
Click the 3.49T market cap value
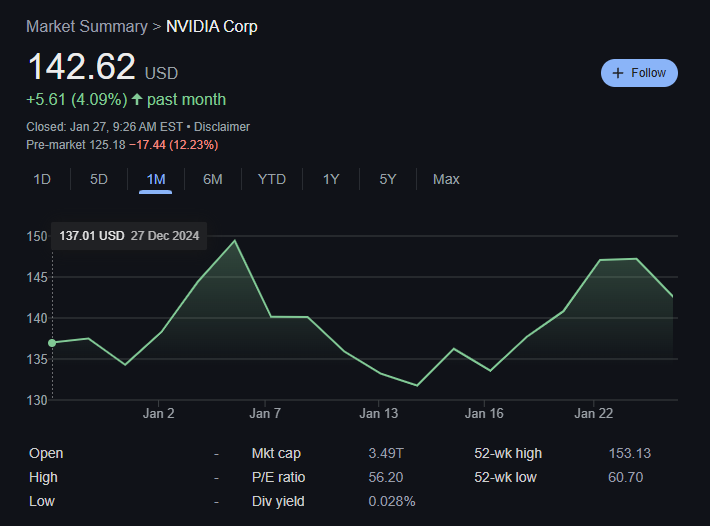386,454
